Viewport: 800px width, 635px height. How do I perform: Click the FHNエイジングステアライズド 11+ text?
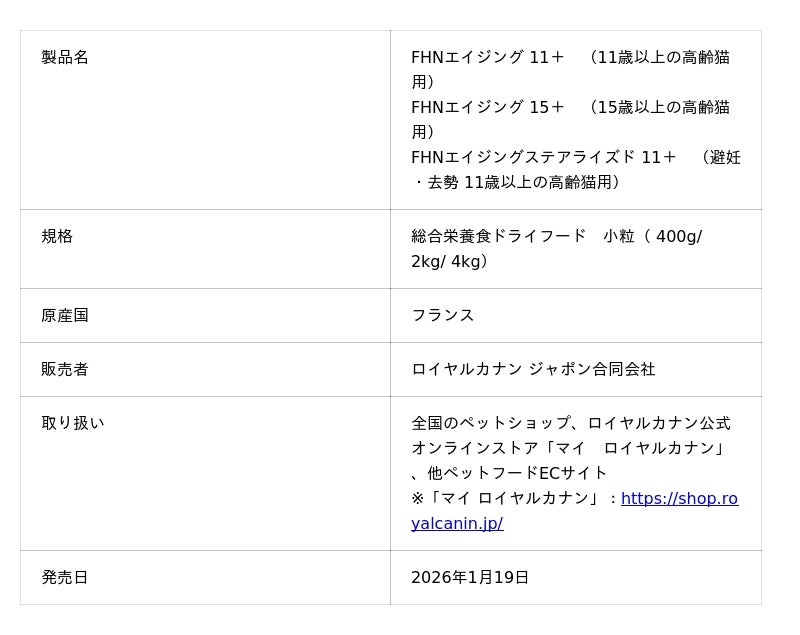pyautogui.click(x=543, y=158)
